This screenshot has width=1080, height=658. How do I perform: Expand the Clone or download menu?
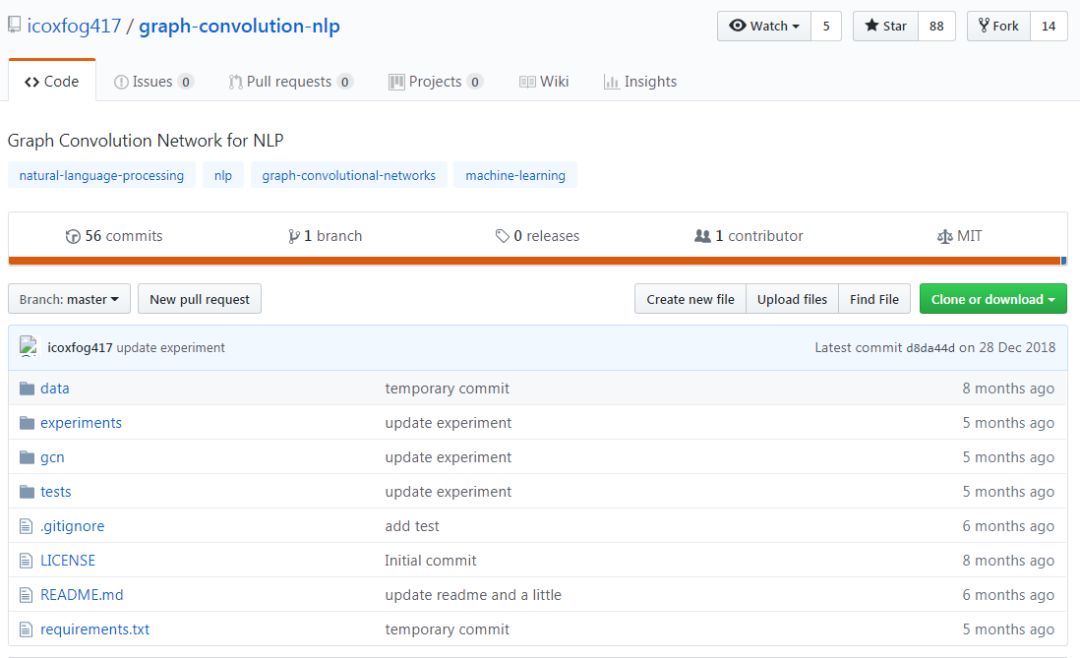993,299
